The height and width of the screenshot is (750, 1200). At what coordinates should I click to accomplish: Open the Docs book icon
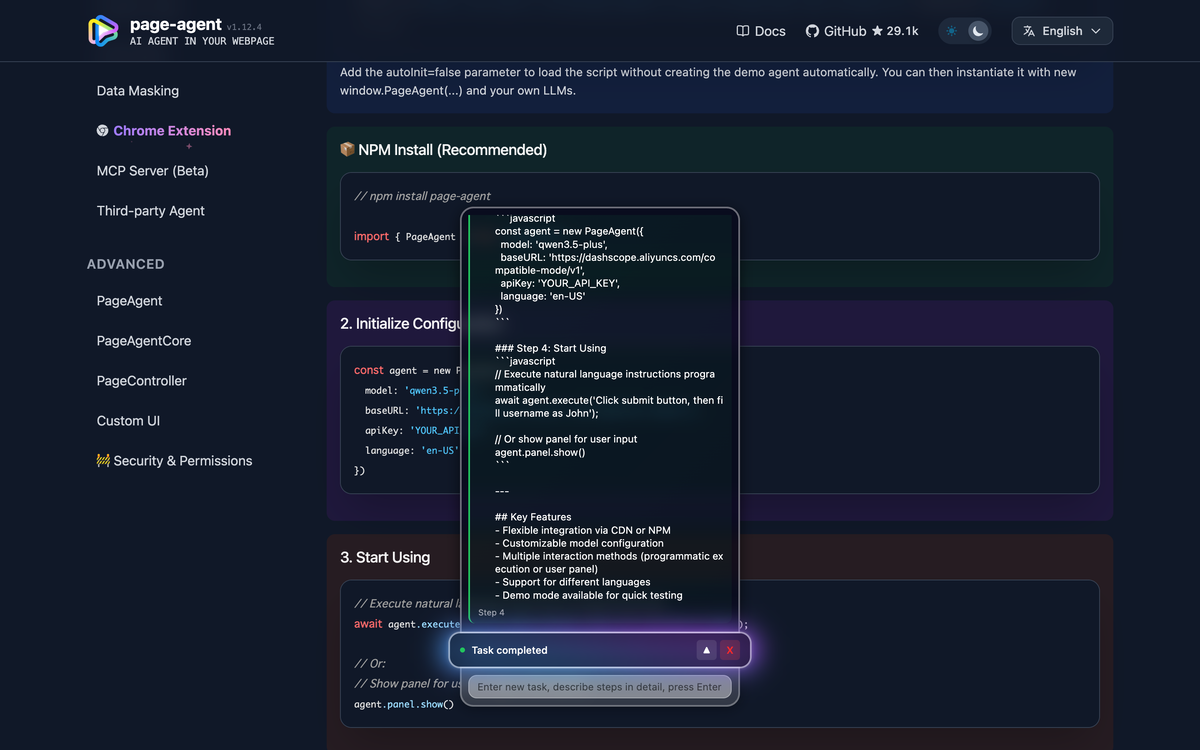[743, 31]
